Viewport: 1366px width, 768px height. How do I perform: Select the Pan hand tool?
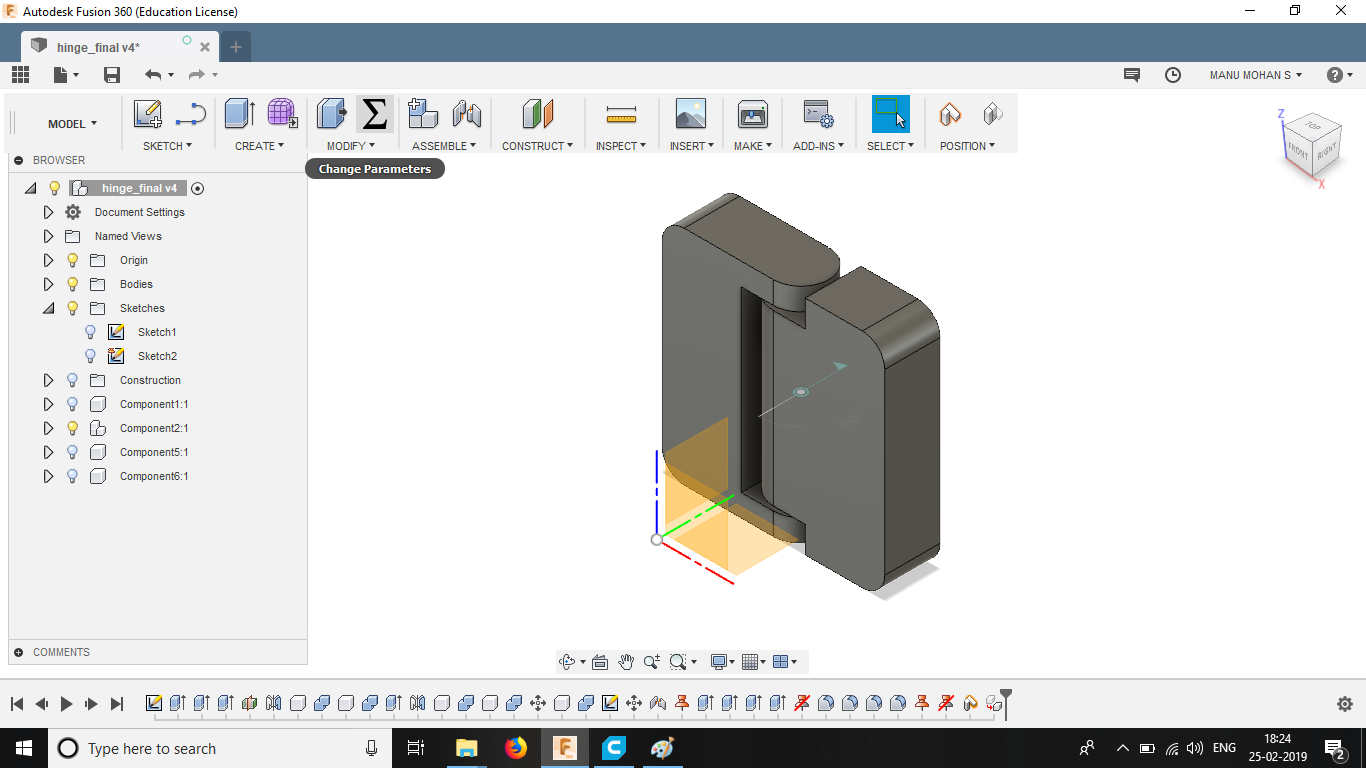pyautogui.click(x=626, y=662)
